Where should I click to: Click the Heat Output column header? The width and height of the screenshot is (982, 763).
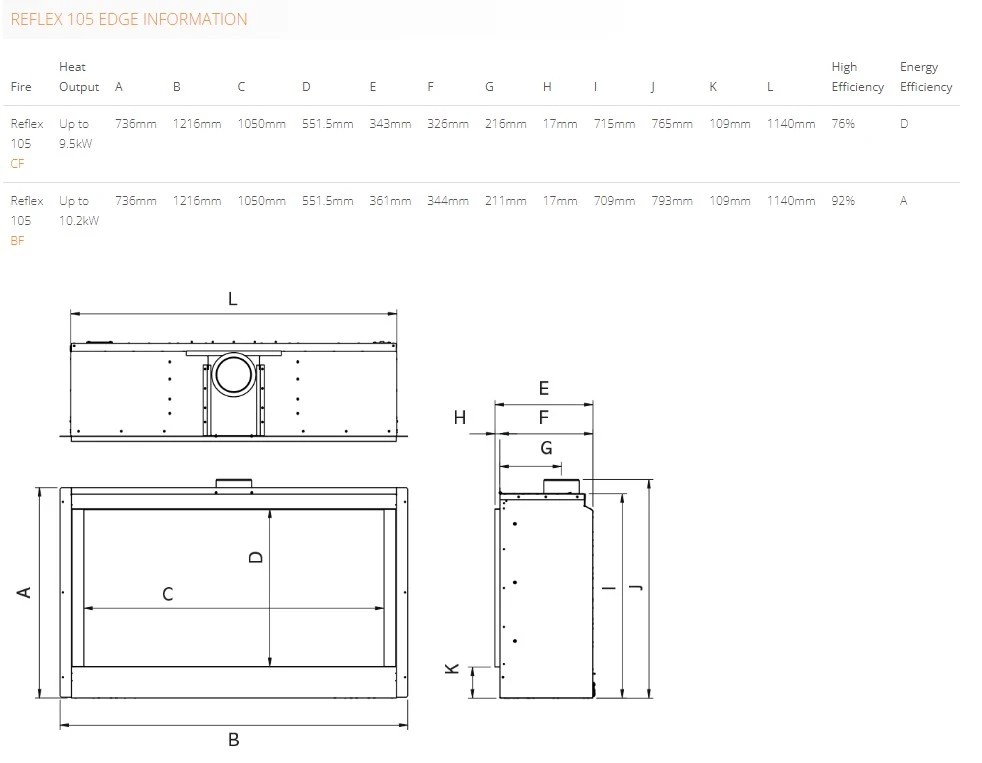78,77
